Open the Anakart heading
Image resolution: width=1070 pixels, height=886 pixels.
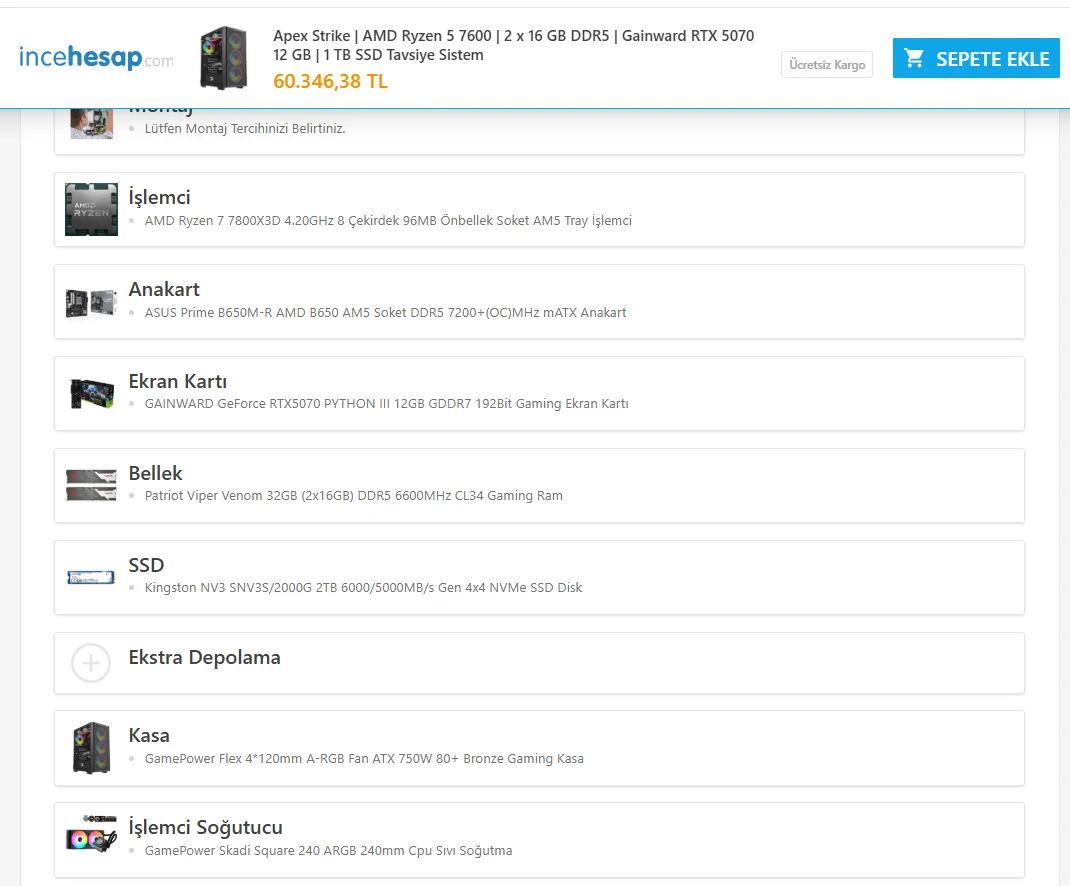[x=164, y=289]
